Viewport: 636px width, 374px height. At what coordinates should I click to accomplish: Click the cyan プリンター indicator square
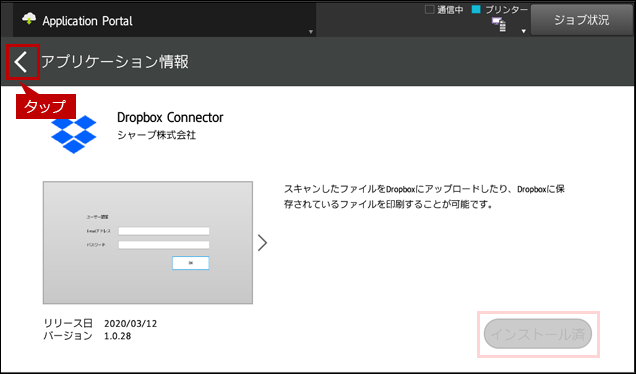coord(476,9)
